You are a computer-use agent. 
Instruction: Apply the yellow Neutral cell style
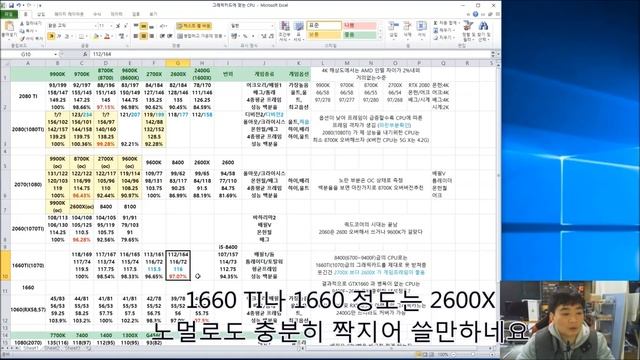(x=324, y=35)
